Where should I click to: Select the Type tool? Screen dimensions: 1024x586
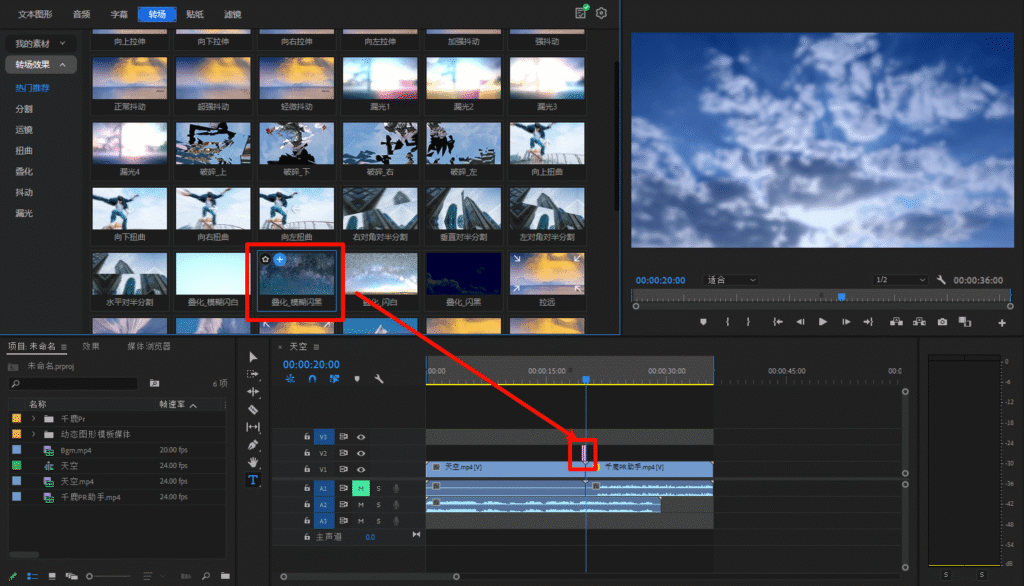(253, 480)
